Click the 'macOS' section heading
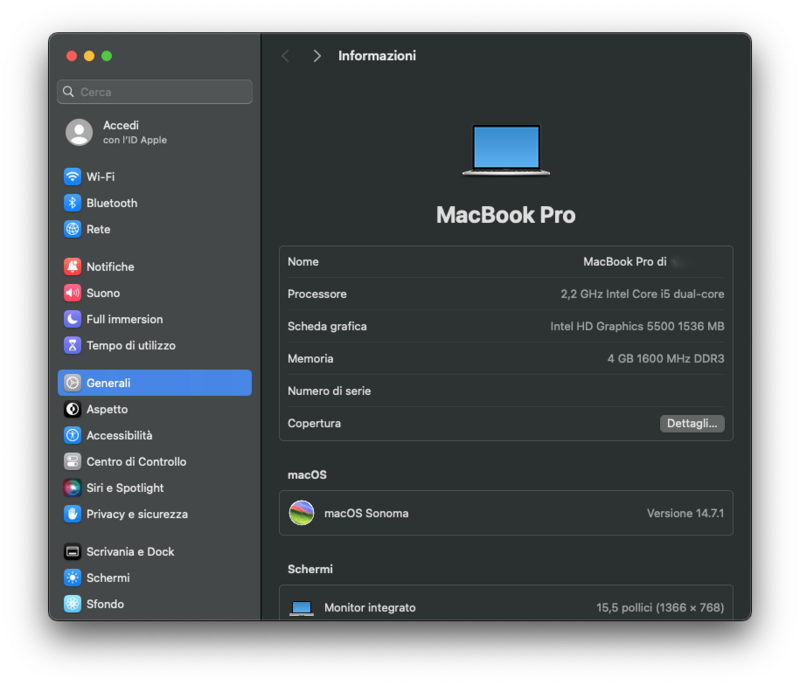Viewport: 800px width, 685px height. 307,475
